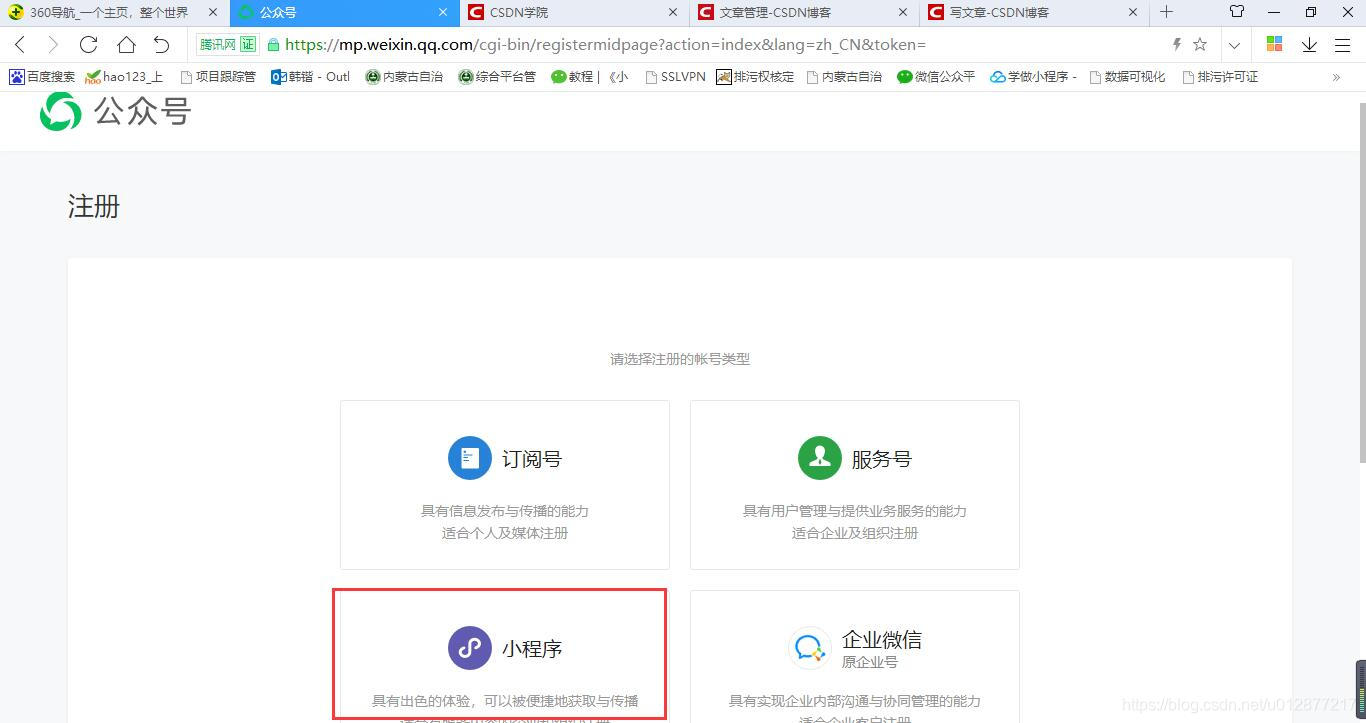The height and width of the screenshot is (723, 1366).
Task: Open a new tab with the plus button
Action: coord(1166,12)
